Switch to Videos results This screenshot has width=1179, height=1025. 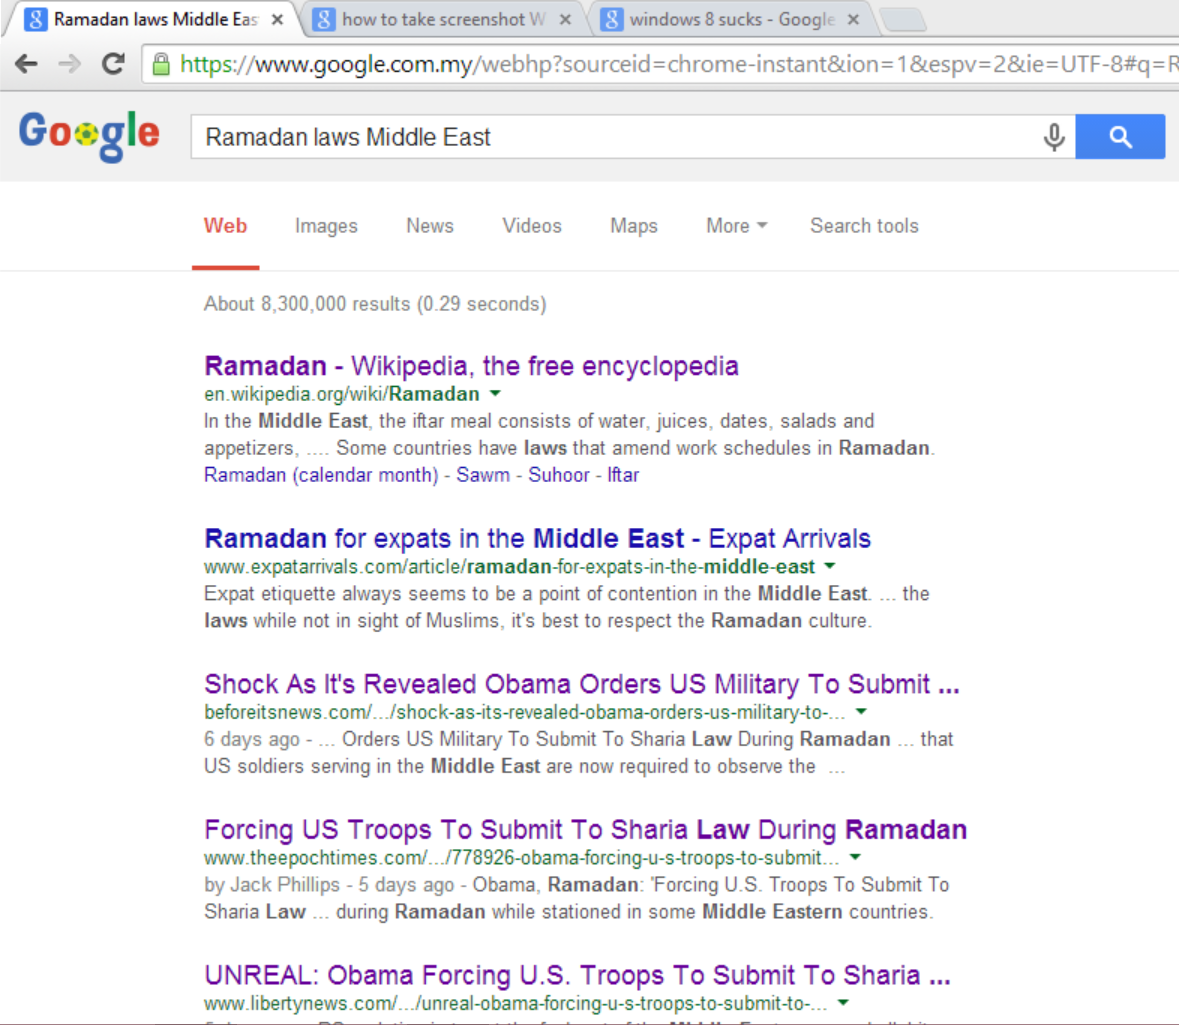(x=532, y=226)
